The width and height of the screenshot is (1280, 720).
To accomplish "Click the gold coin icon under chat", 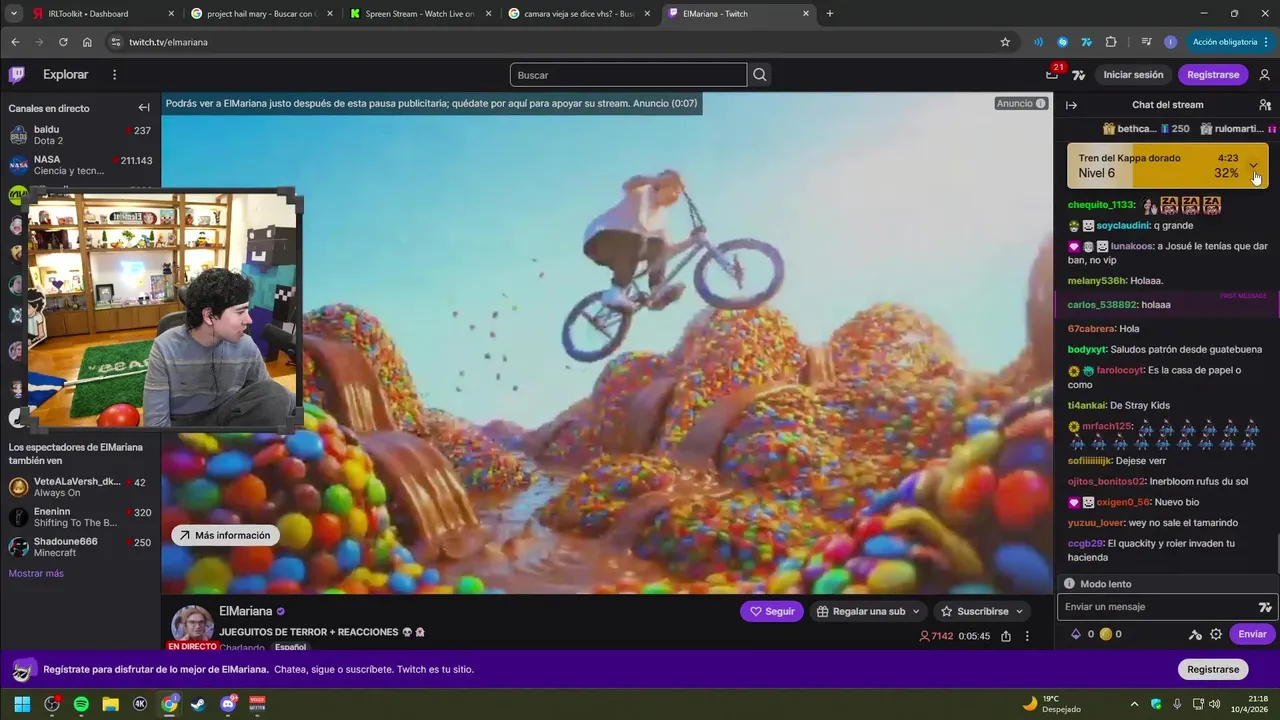I will tap(1105, 634).
